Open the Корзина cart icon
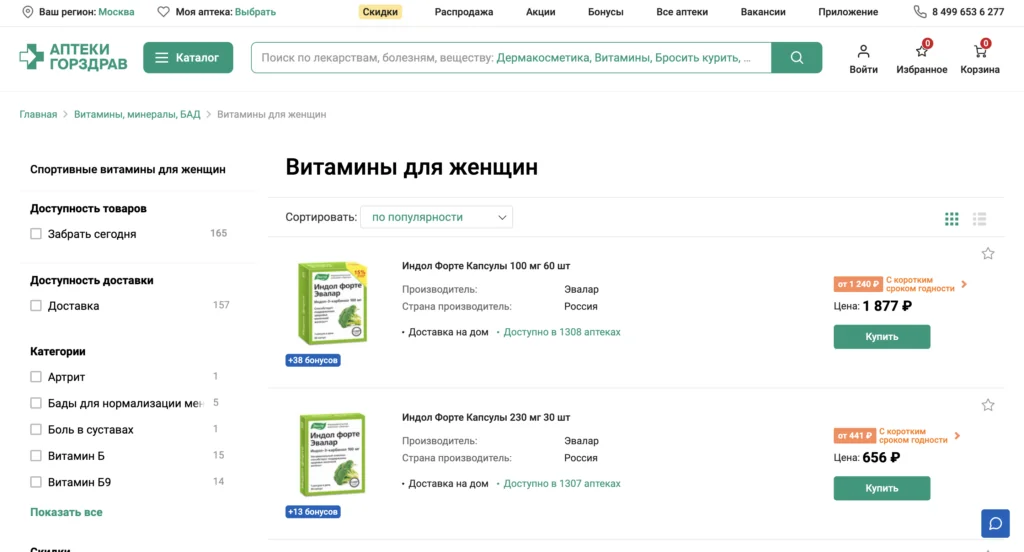Screen dimensions: 1024x552 (x=980, y=51)
